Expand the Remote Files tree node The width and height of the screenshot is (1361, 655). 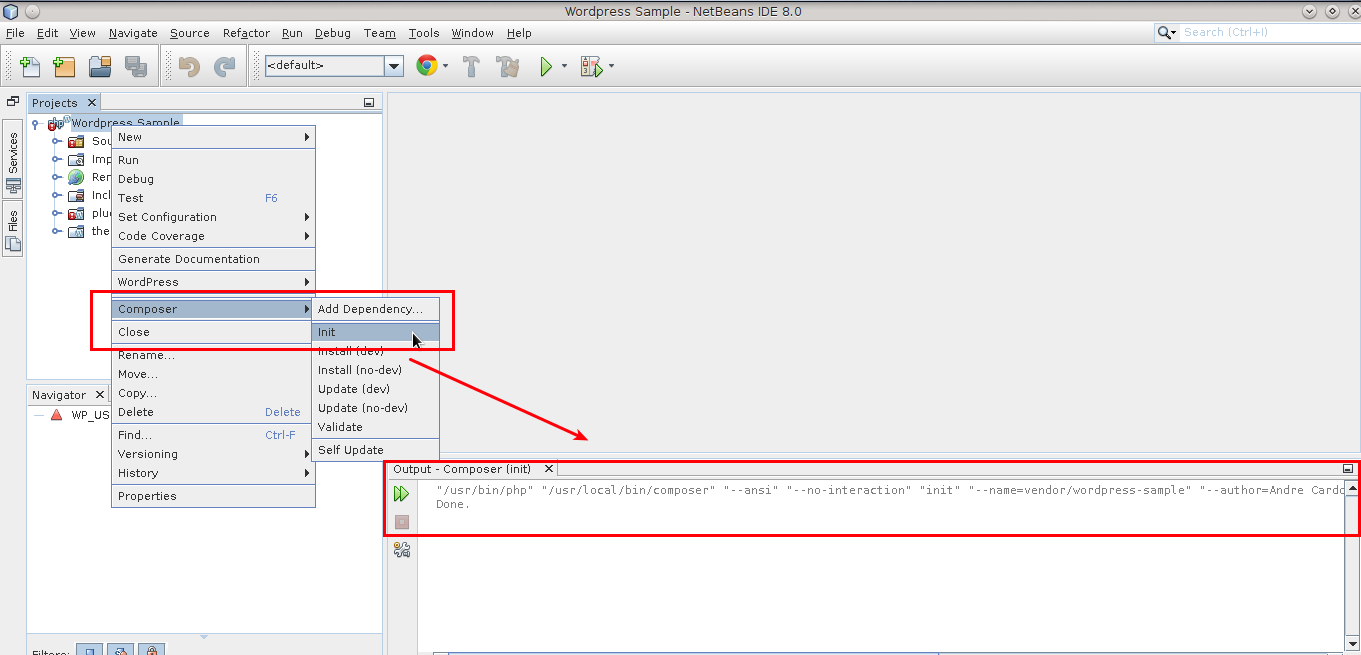pos(57,178)
